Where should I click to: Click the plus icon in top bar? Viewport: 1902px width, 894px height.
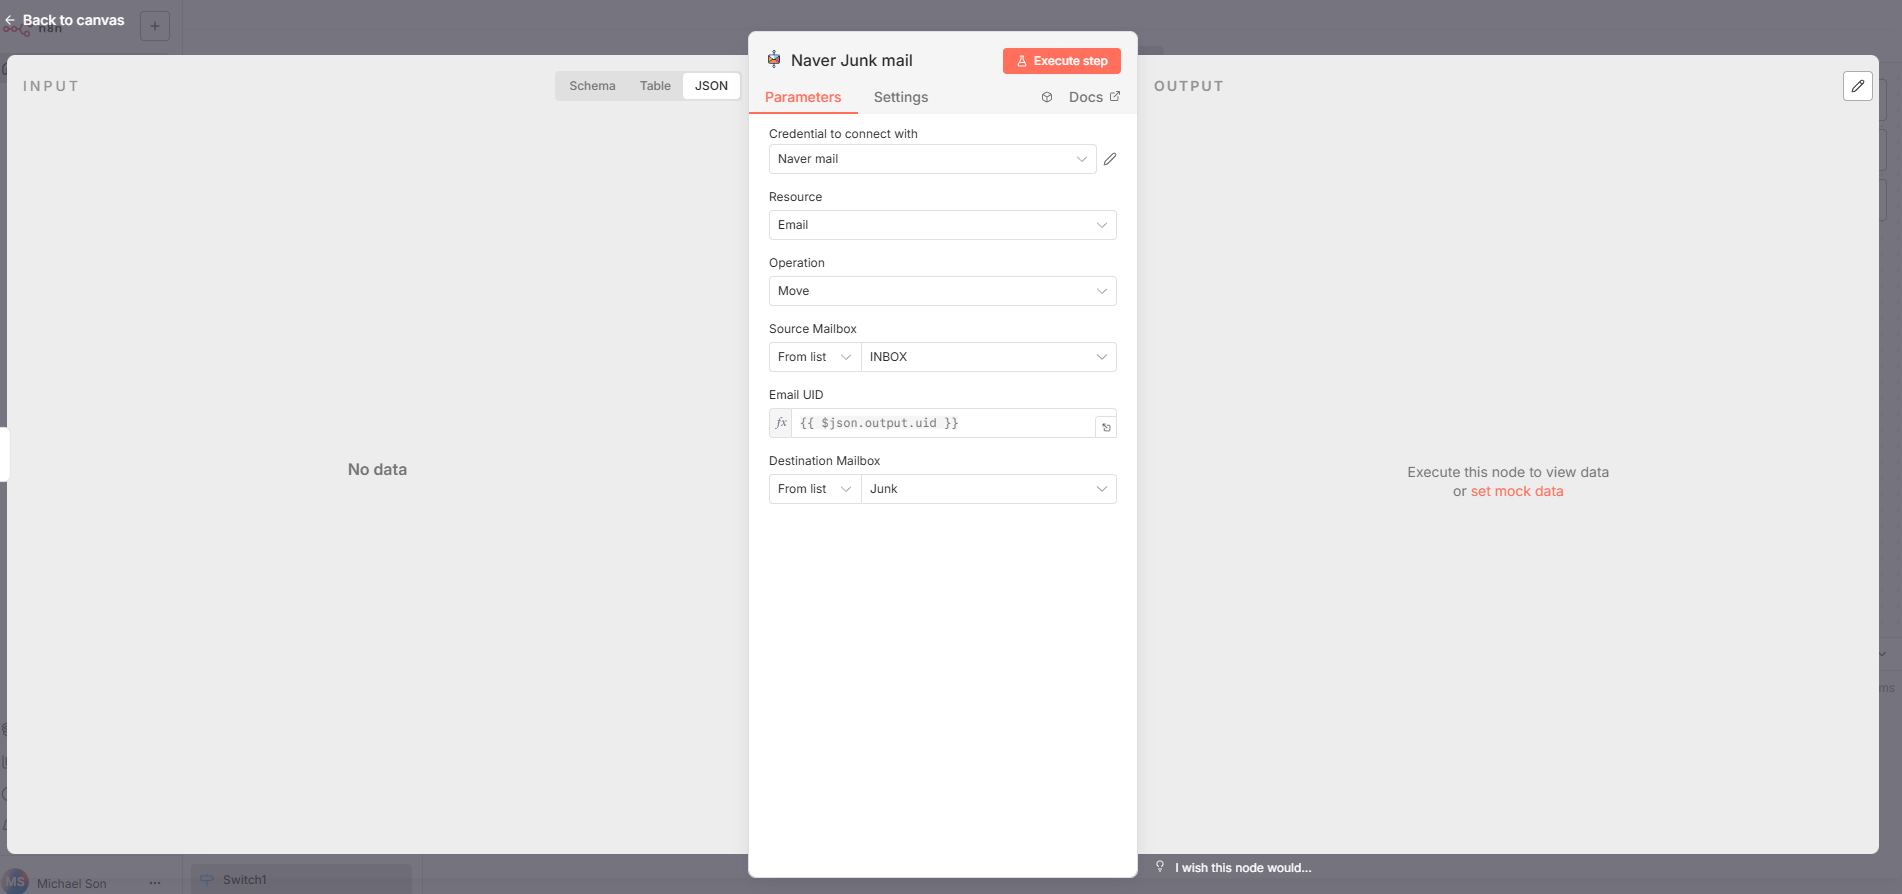coord(155,26)
